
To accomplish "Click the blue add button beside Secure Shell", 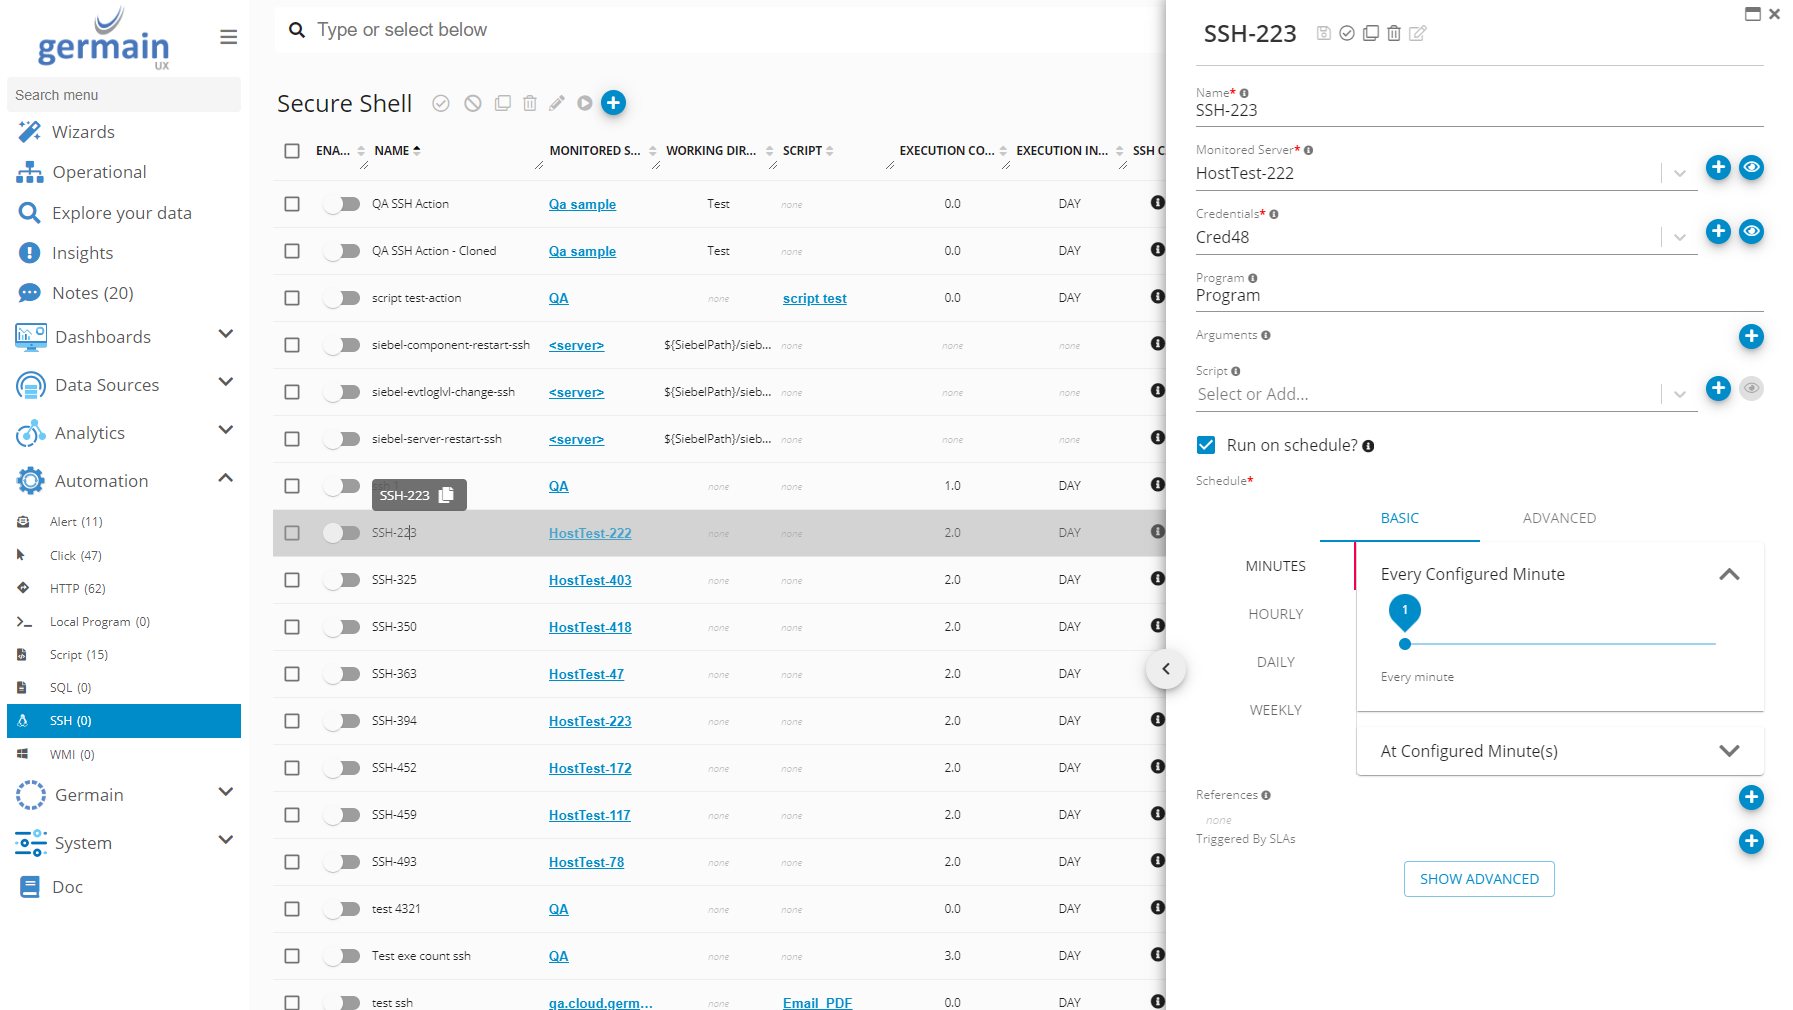I will coord(614,103).
